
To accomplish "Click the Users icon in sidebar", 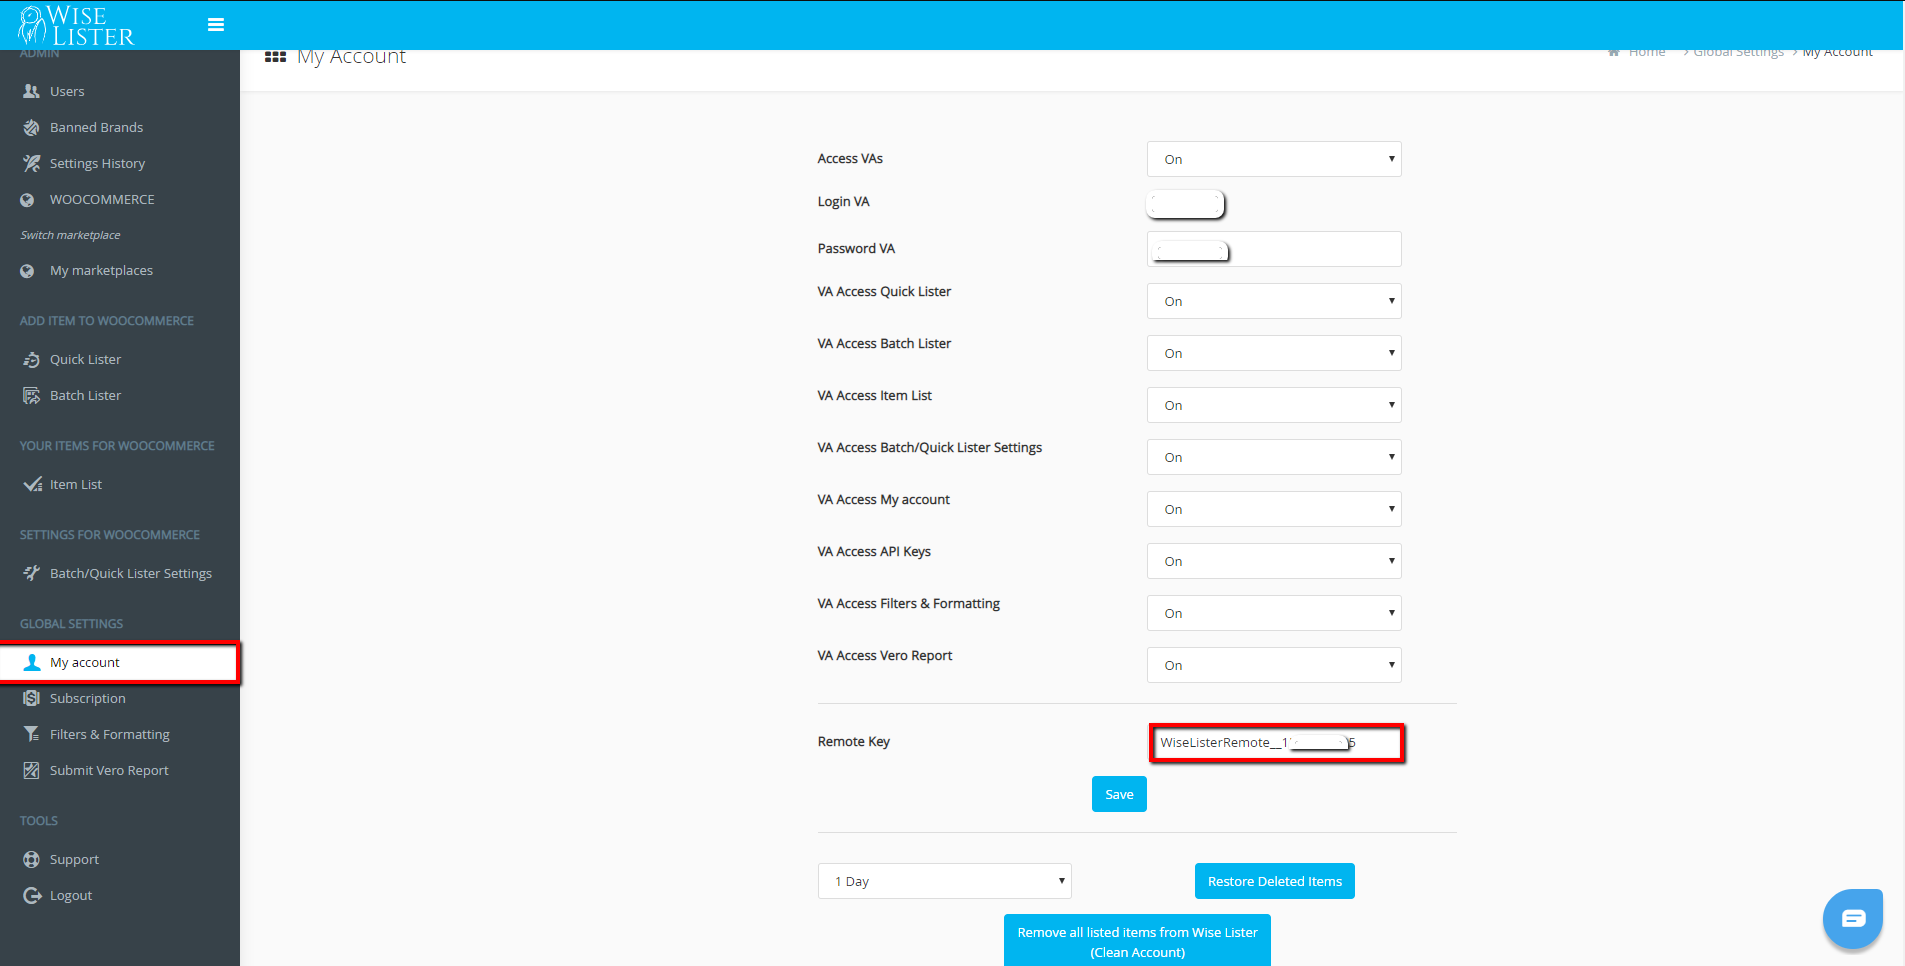I will pos(31,91).
